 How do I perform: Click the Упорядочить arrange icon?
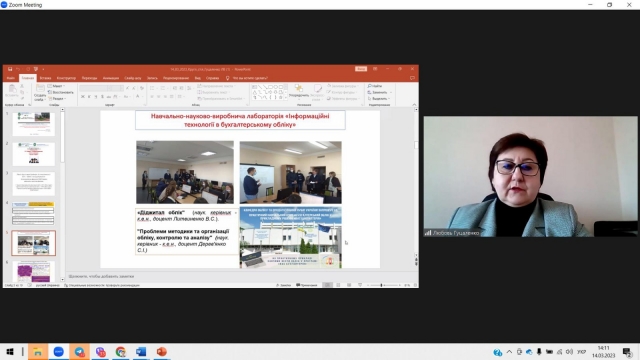pos(299,91)
